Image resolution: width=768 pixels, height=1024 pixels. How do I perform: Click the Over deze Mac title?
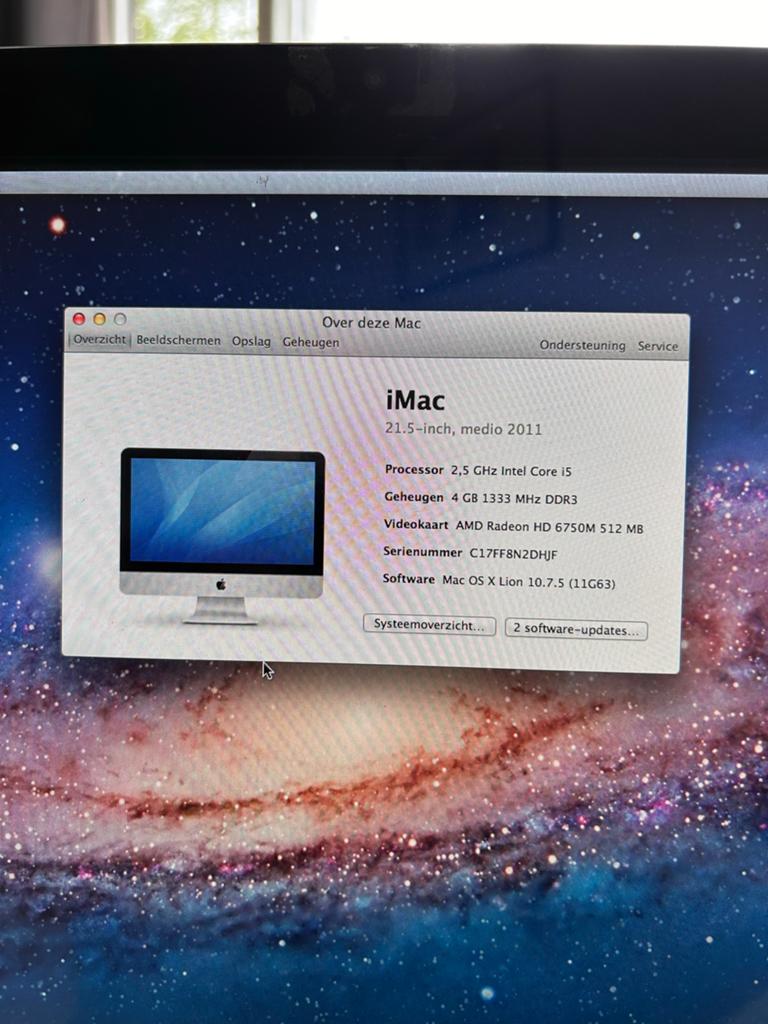pos(372,323)
